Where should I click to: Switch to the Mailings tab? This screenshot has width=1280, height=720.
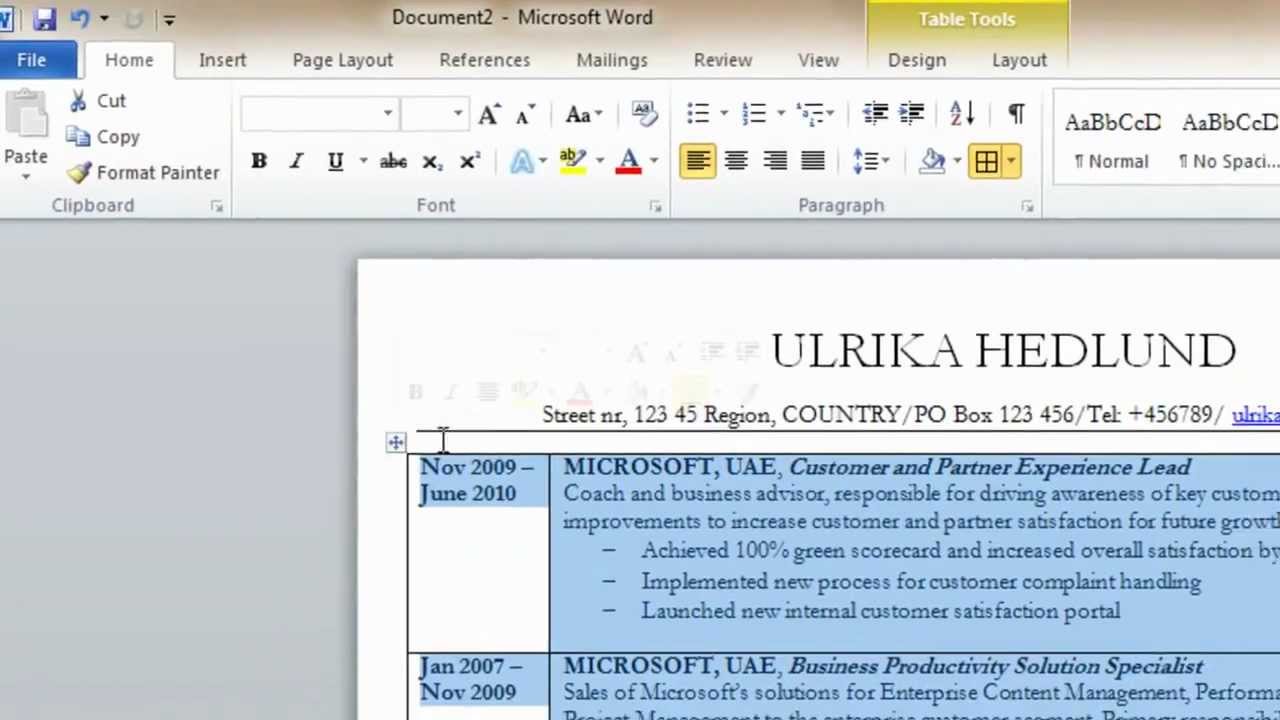tap(611, 60)
